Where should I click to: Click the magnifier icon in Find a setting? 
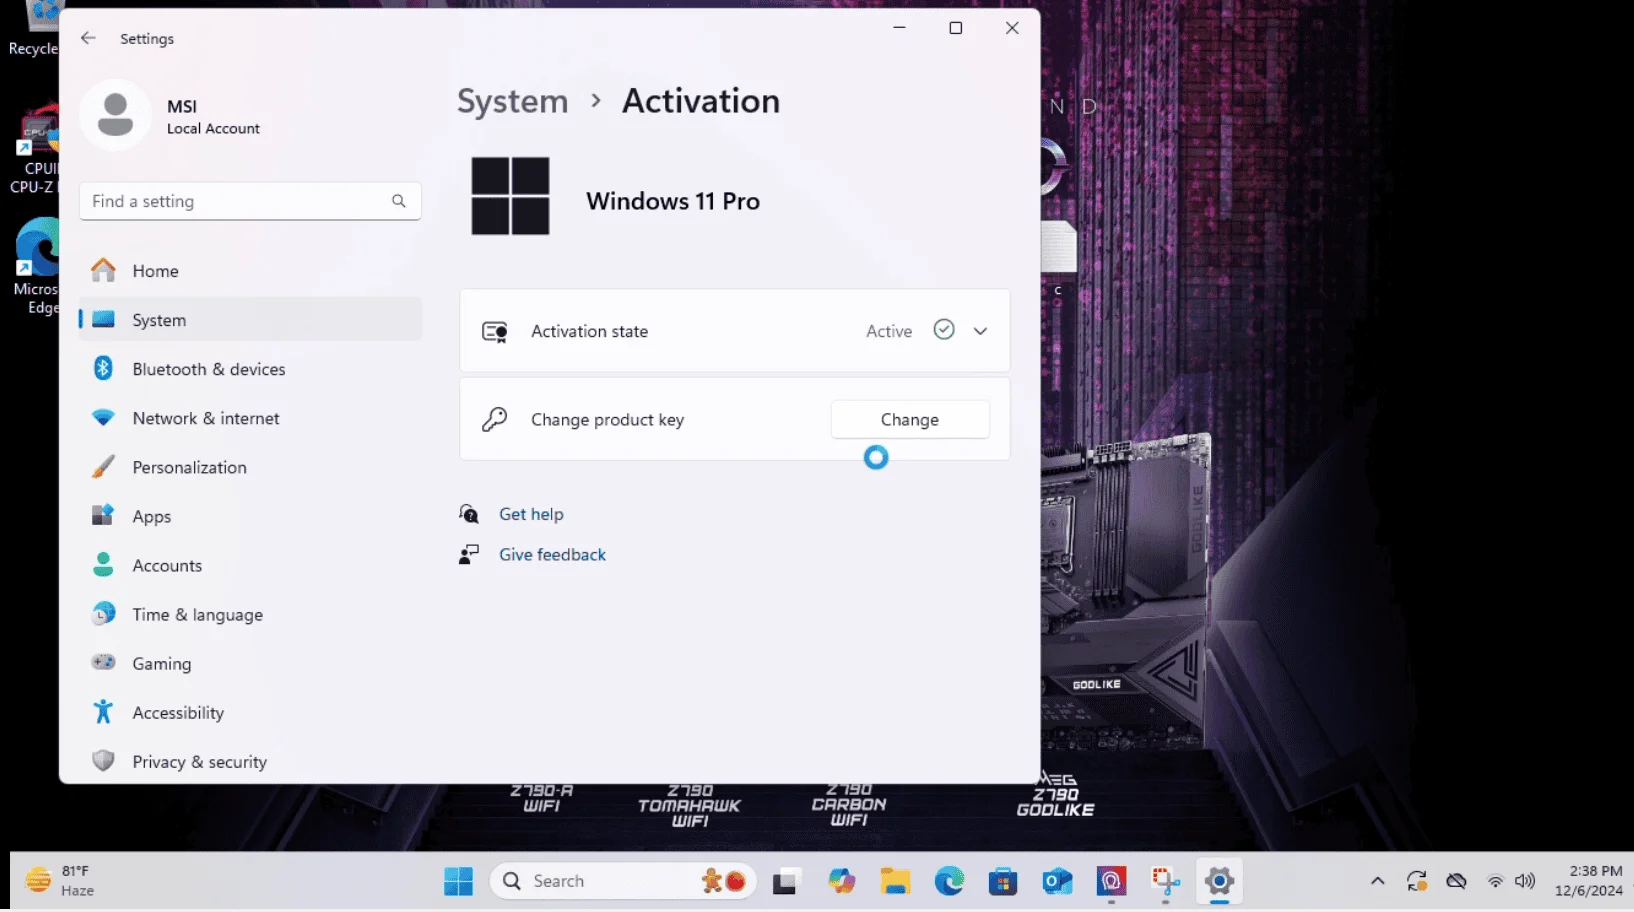[399, 201]
